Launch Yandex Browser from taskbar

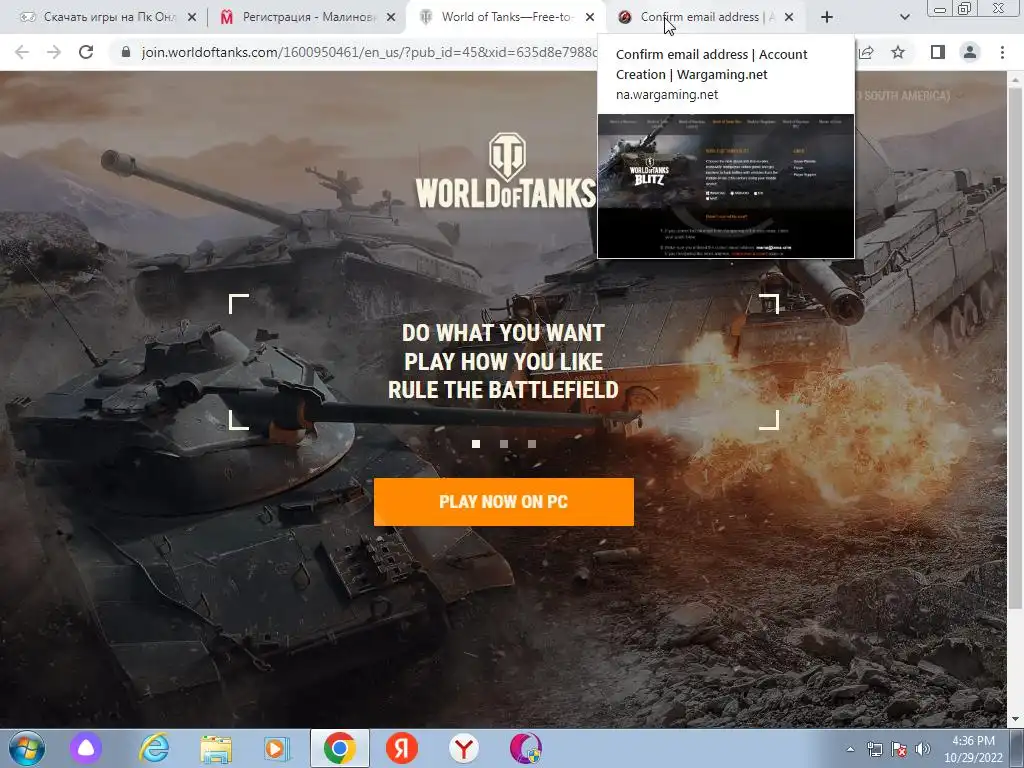click(x=464, y=748)
